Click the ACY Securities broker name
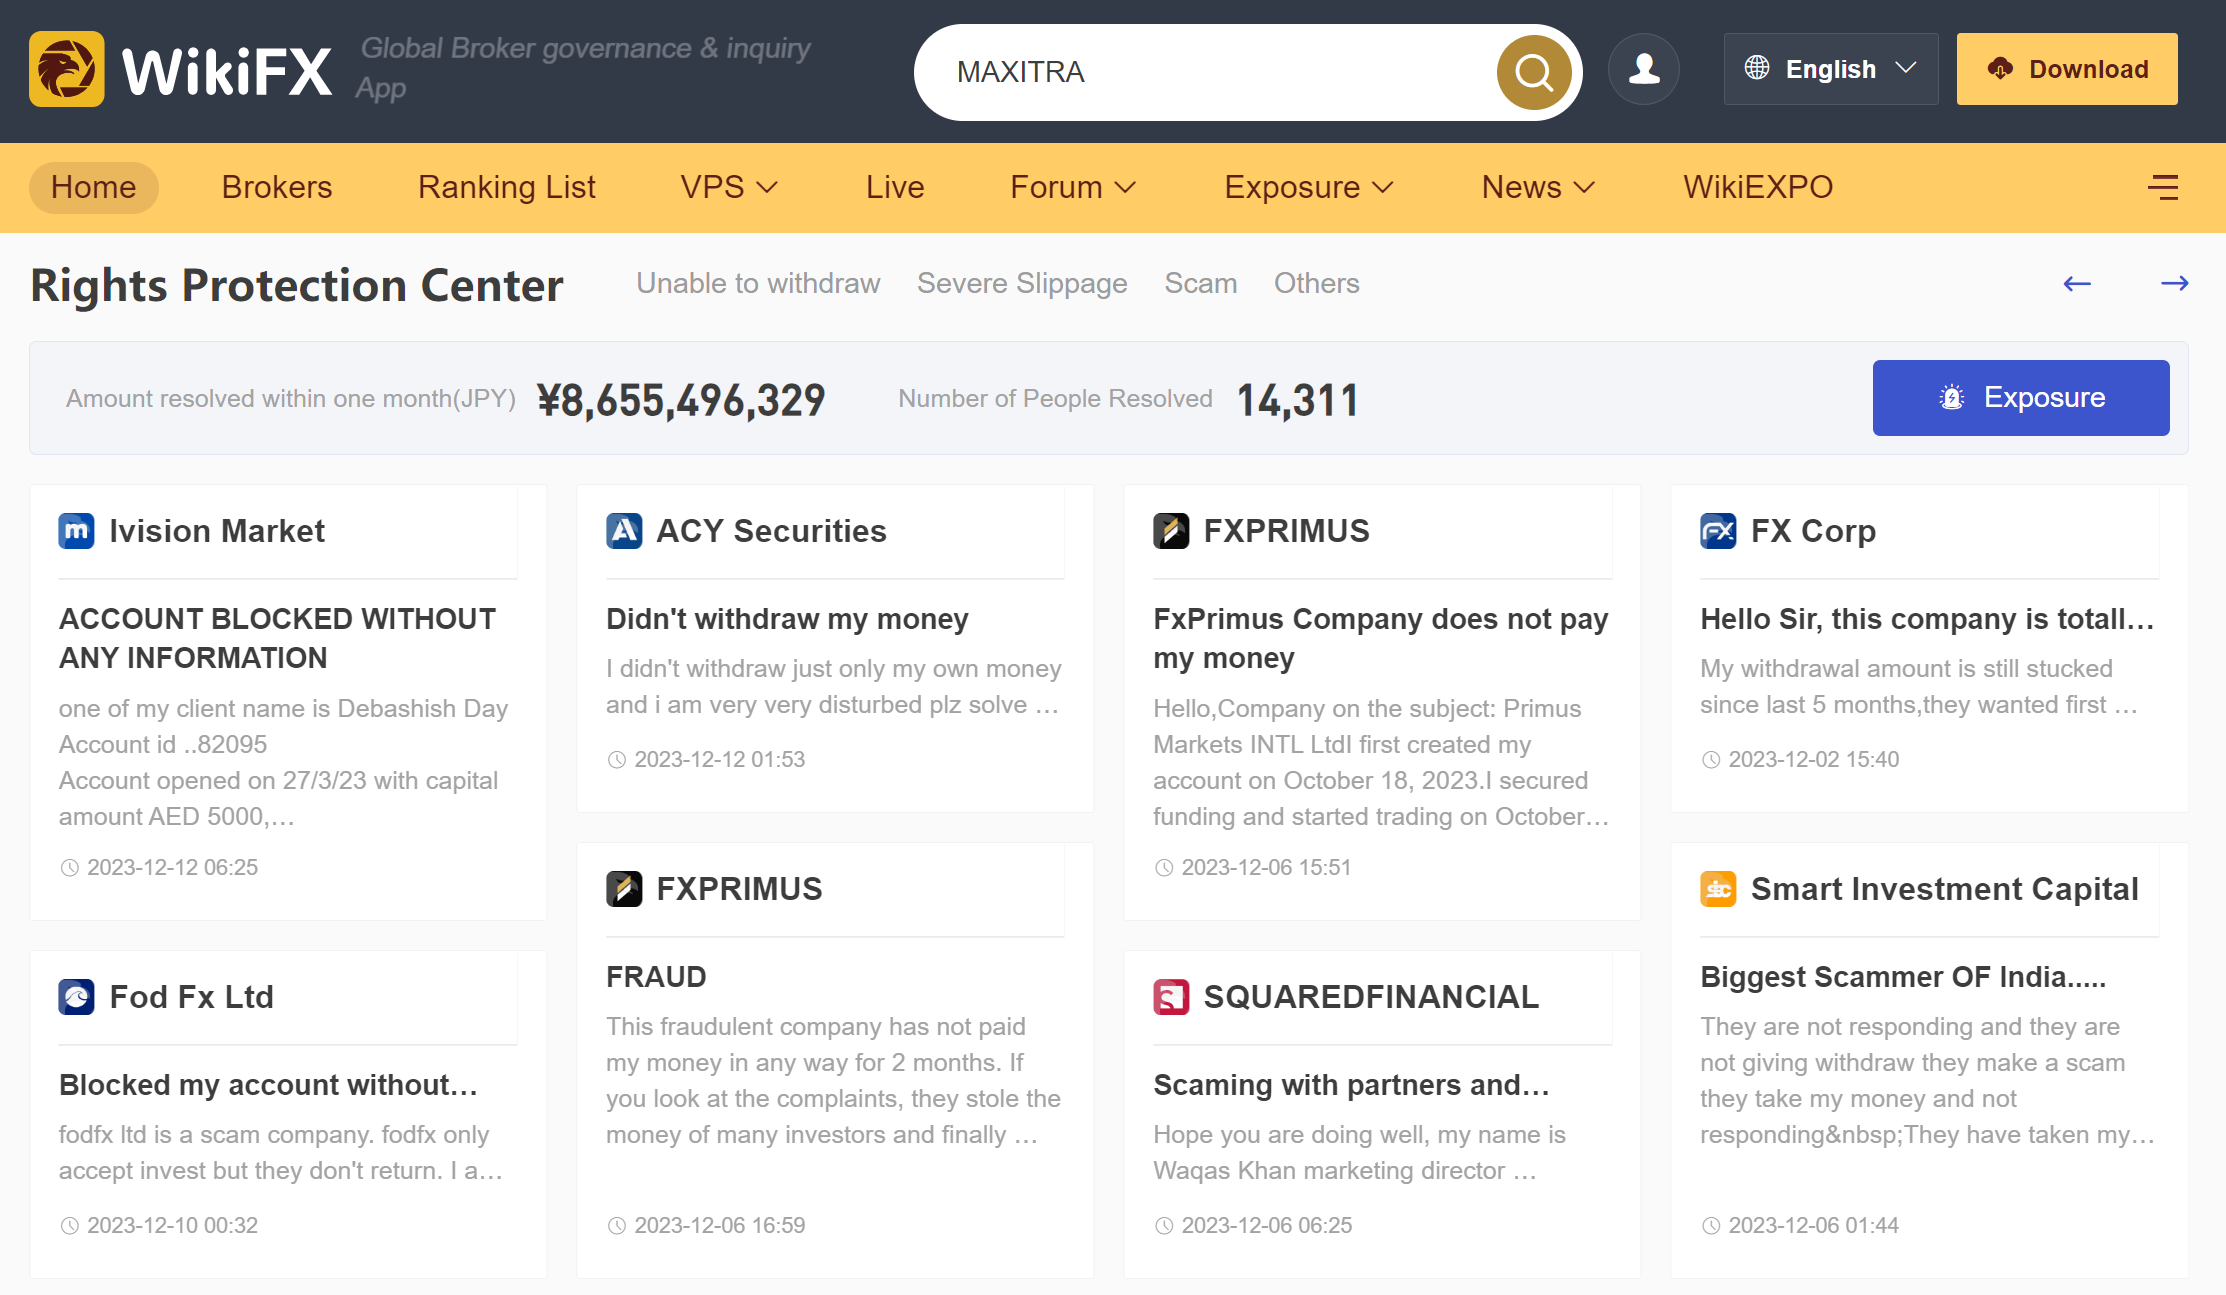Image resolution: width=2226 pixels, height=1295 pixels. click(x=771, y=531)
